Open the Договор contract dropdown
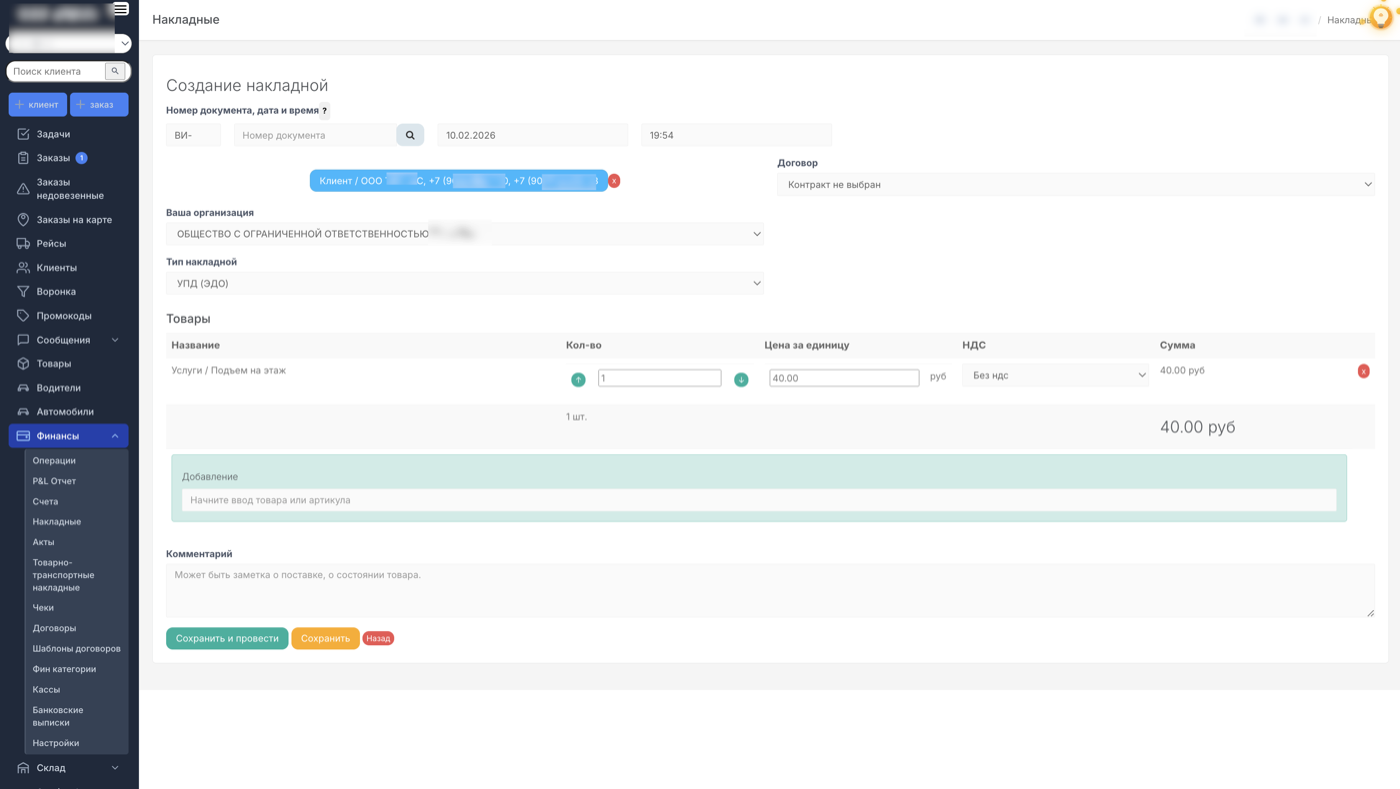 (x=1075, y=185)
